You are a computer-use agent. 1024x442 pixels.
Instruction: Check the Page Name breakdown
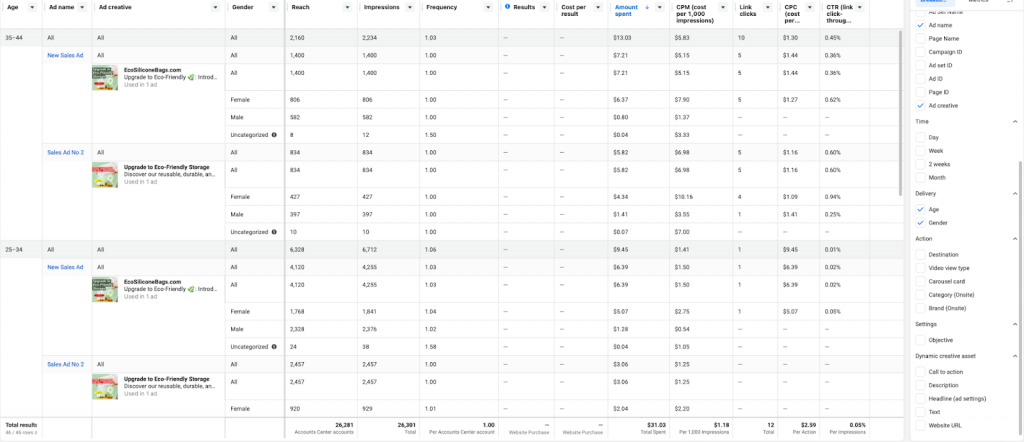[x=920, y=39]
